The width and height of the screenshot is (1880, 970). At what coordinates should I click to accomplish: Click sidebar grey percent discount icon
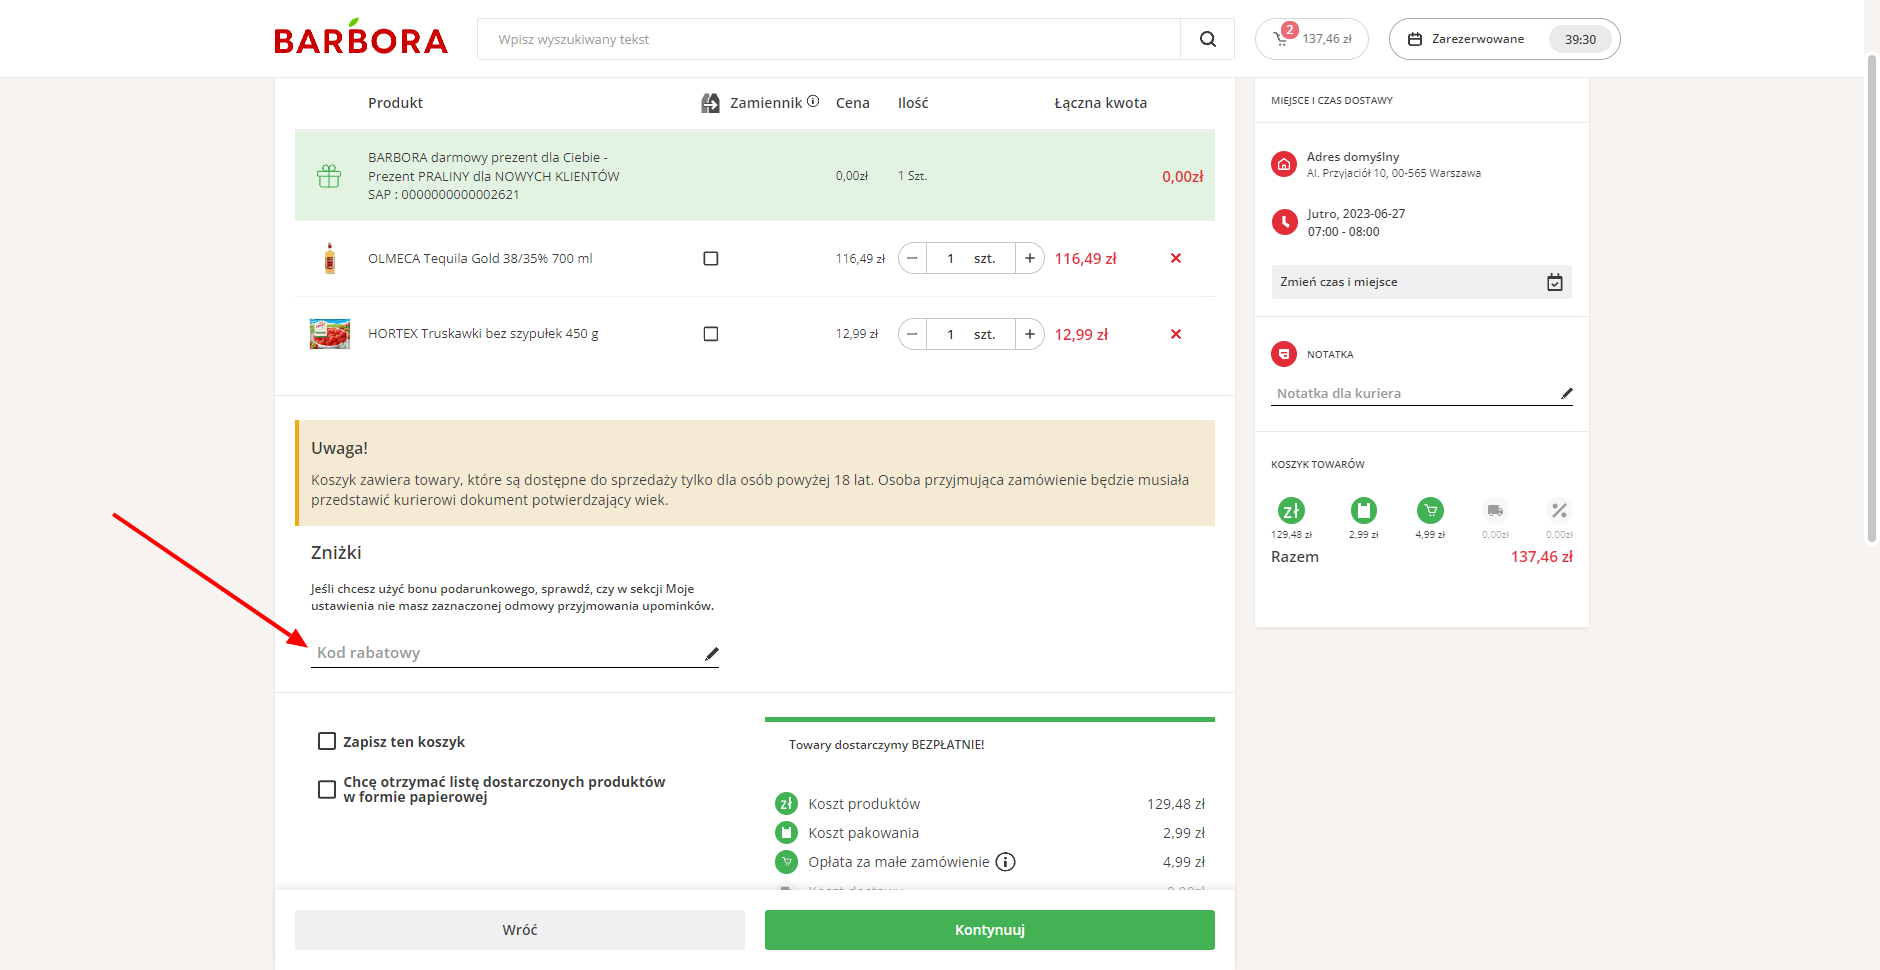(x=1559, y=511)
